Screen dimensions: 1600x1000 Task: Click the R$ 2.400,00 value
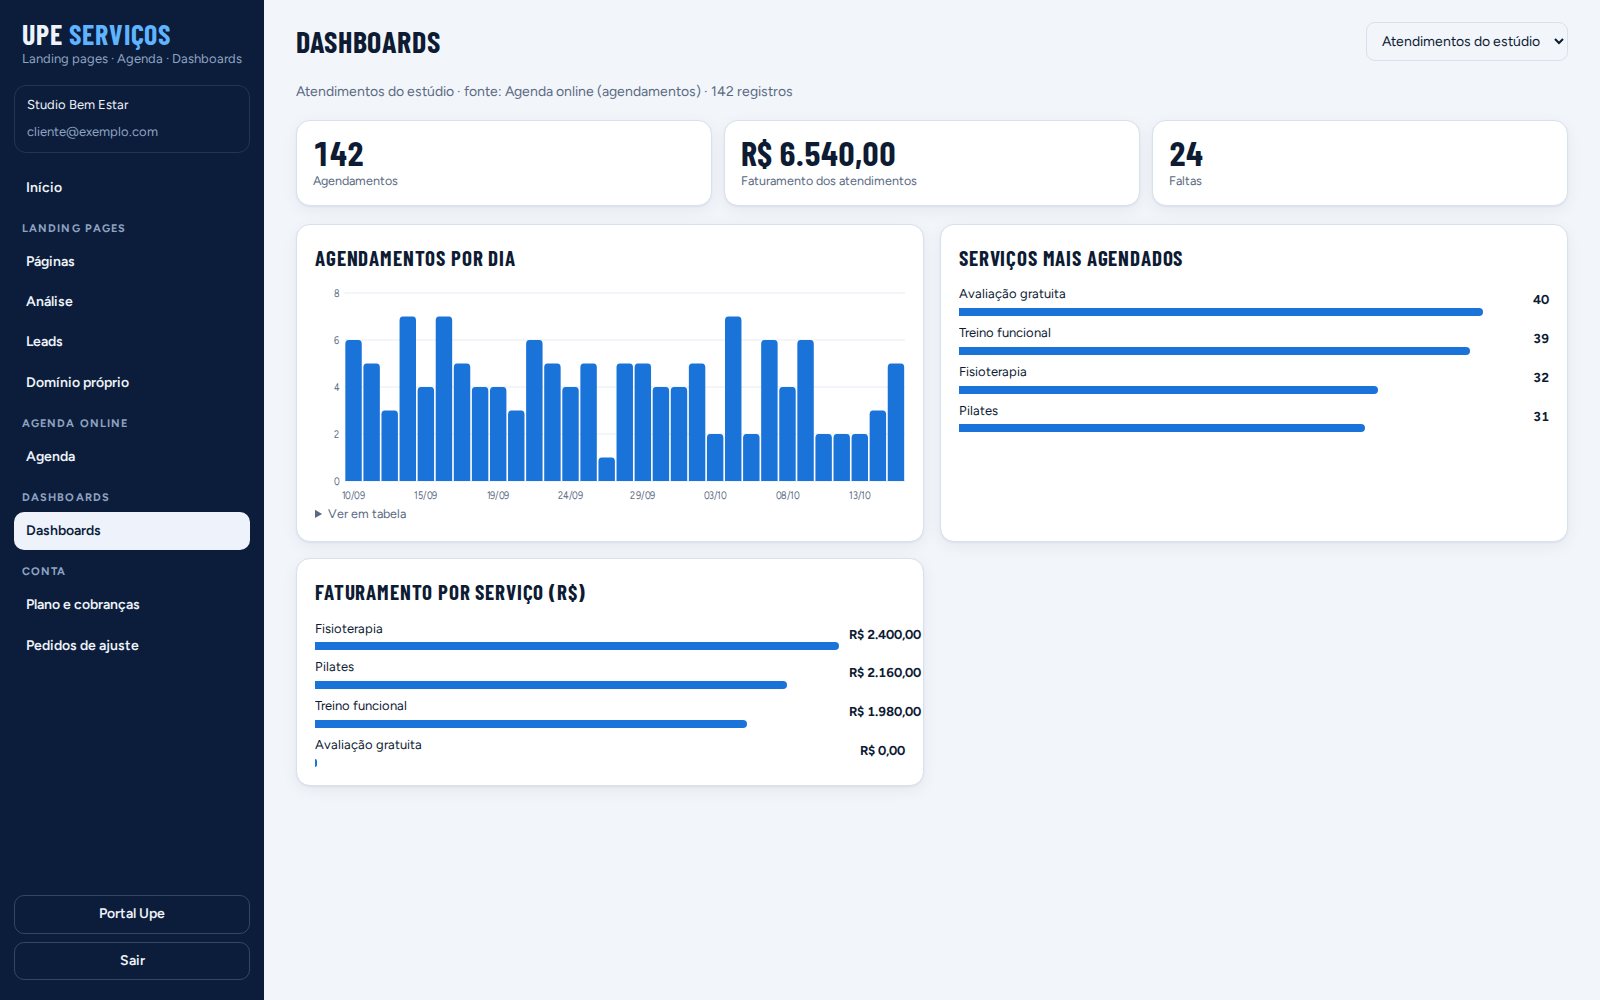point(885,635)
